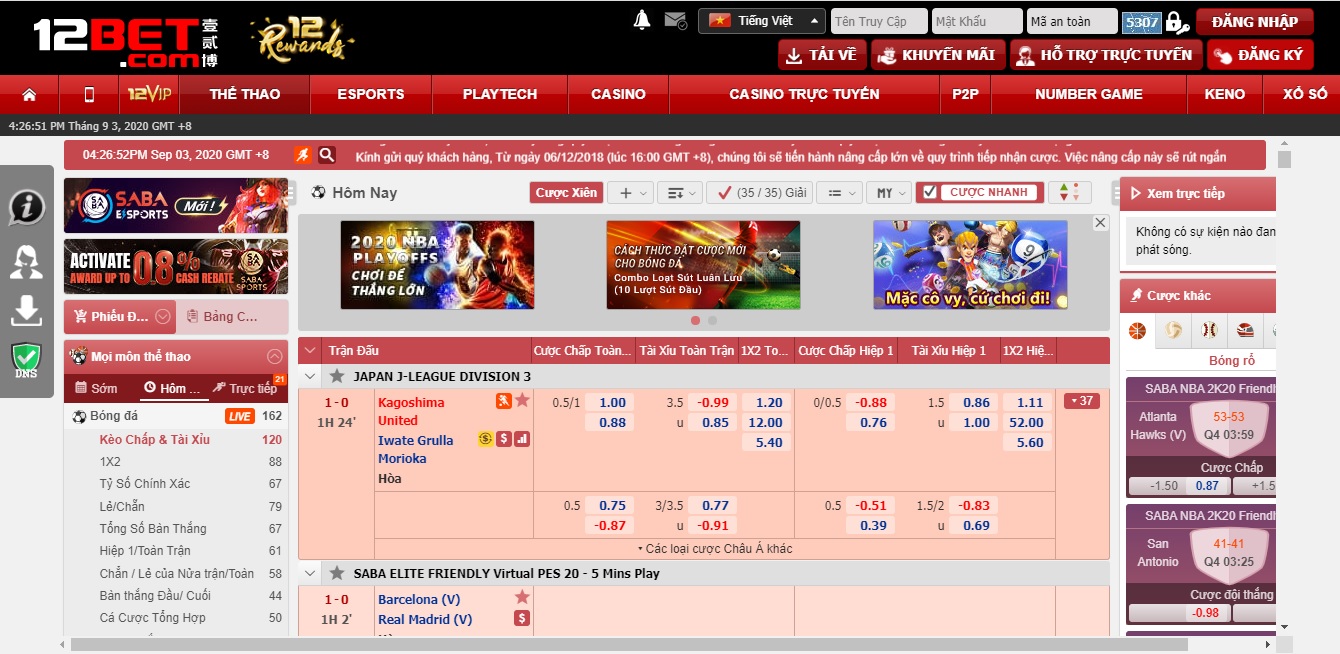Click the football icon beside Bóng đá
Screen dimensions: 1340x654
(x=79, y=416)
